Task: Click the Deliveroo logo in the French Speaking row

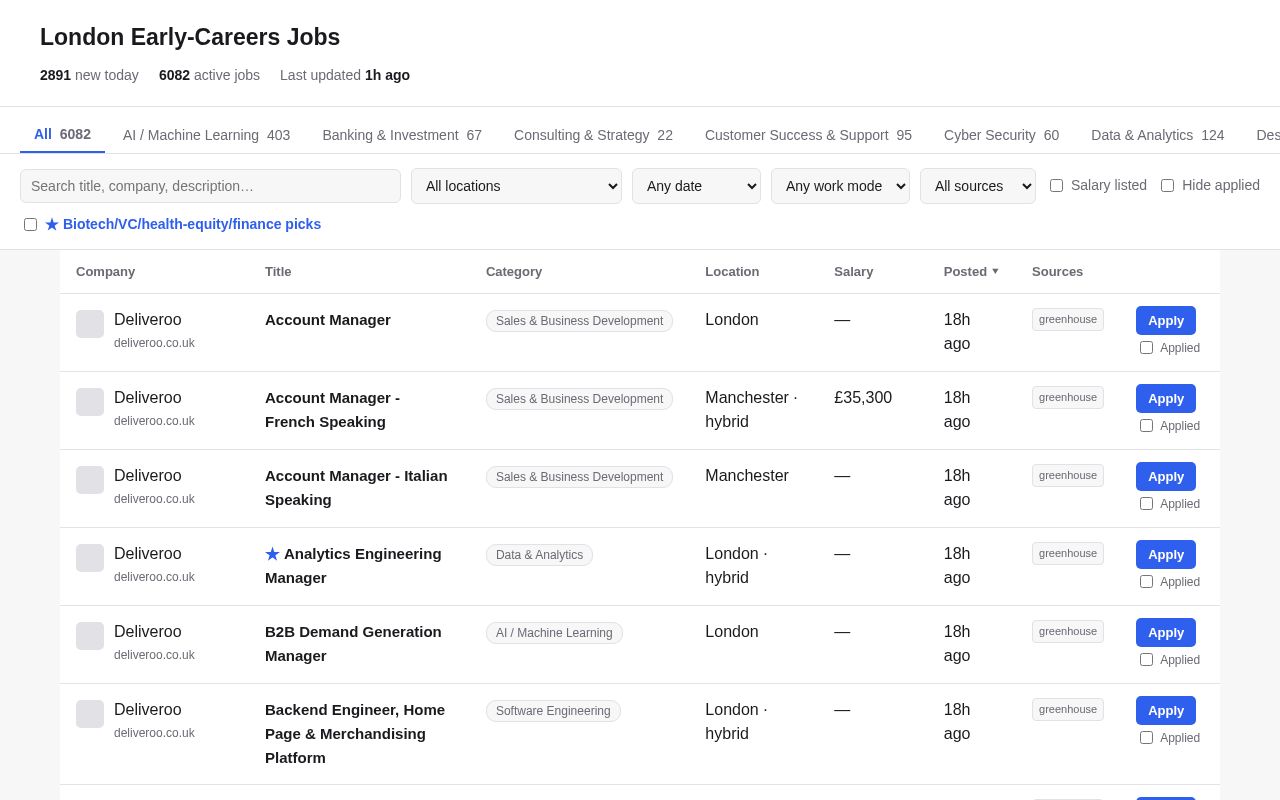Action: [90, 402]
